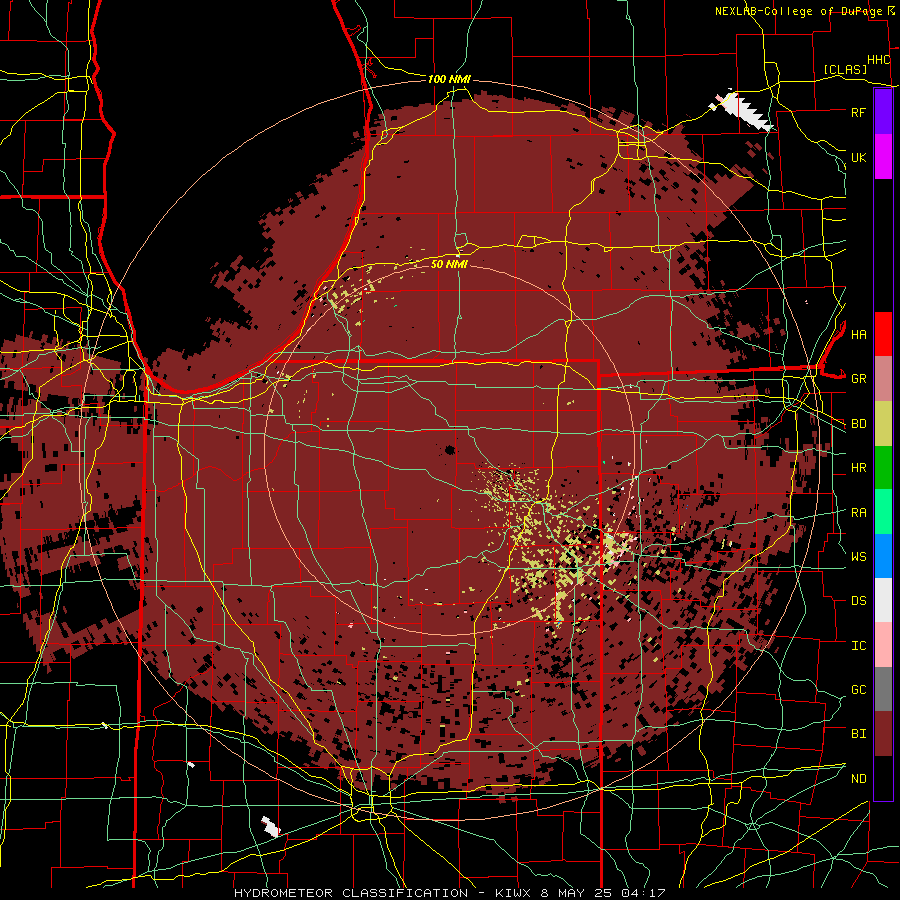The height and width of the screenshot is (900, 900).
Task: Click the 100 NMI range ring label
Action: pyautogui.click(x=449, y=79)
